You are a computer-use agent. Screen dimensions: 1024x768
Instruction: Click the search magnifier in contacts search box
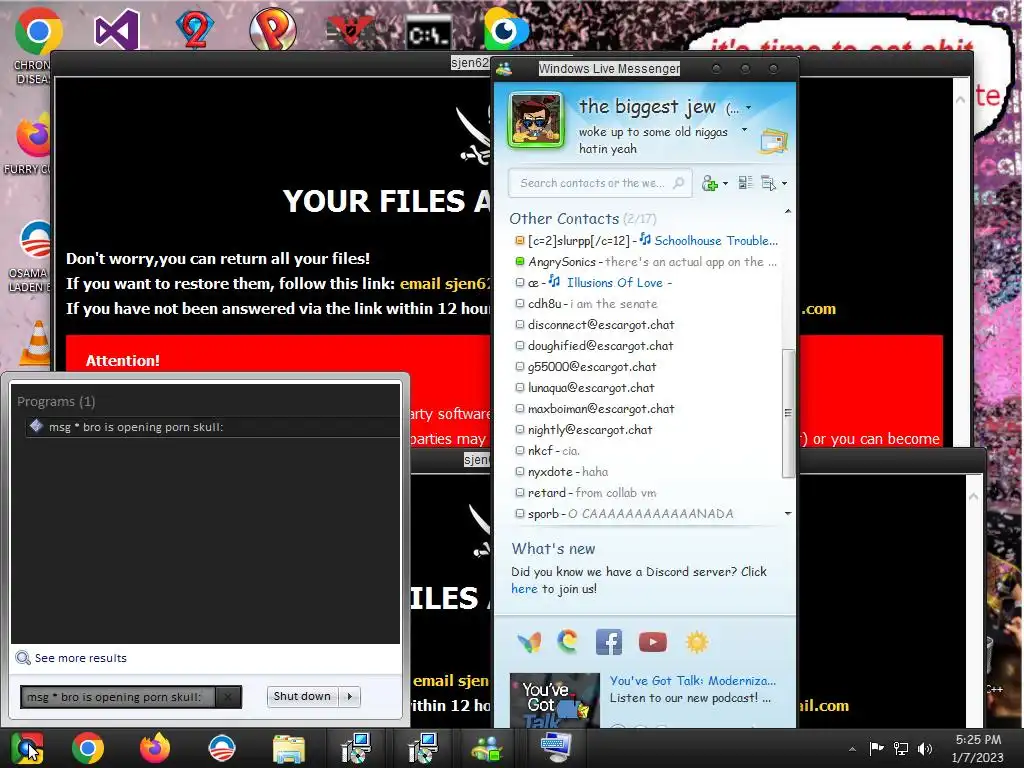[x=679, y=183]
